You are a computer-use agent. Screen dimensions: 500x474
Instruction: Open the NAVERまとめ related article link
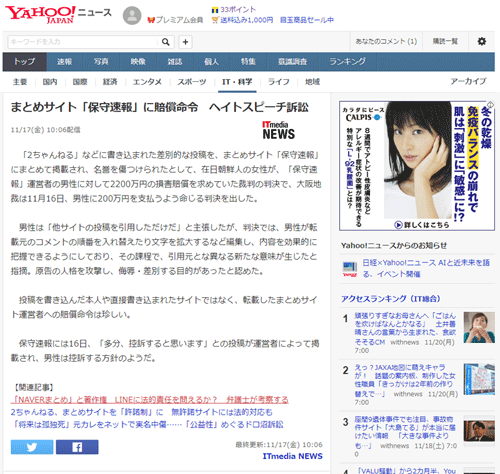[150, 400]
